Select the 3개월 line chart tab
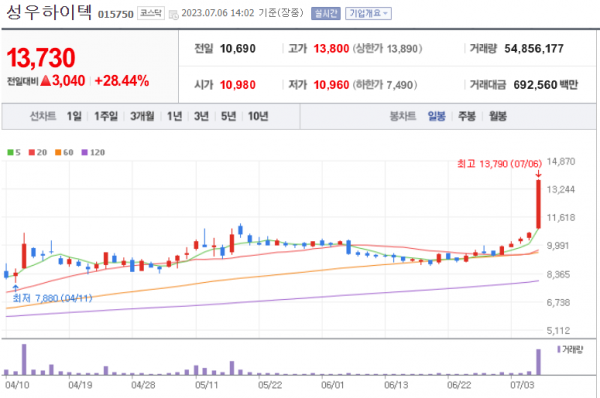 tap(142, 116)
